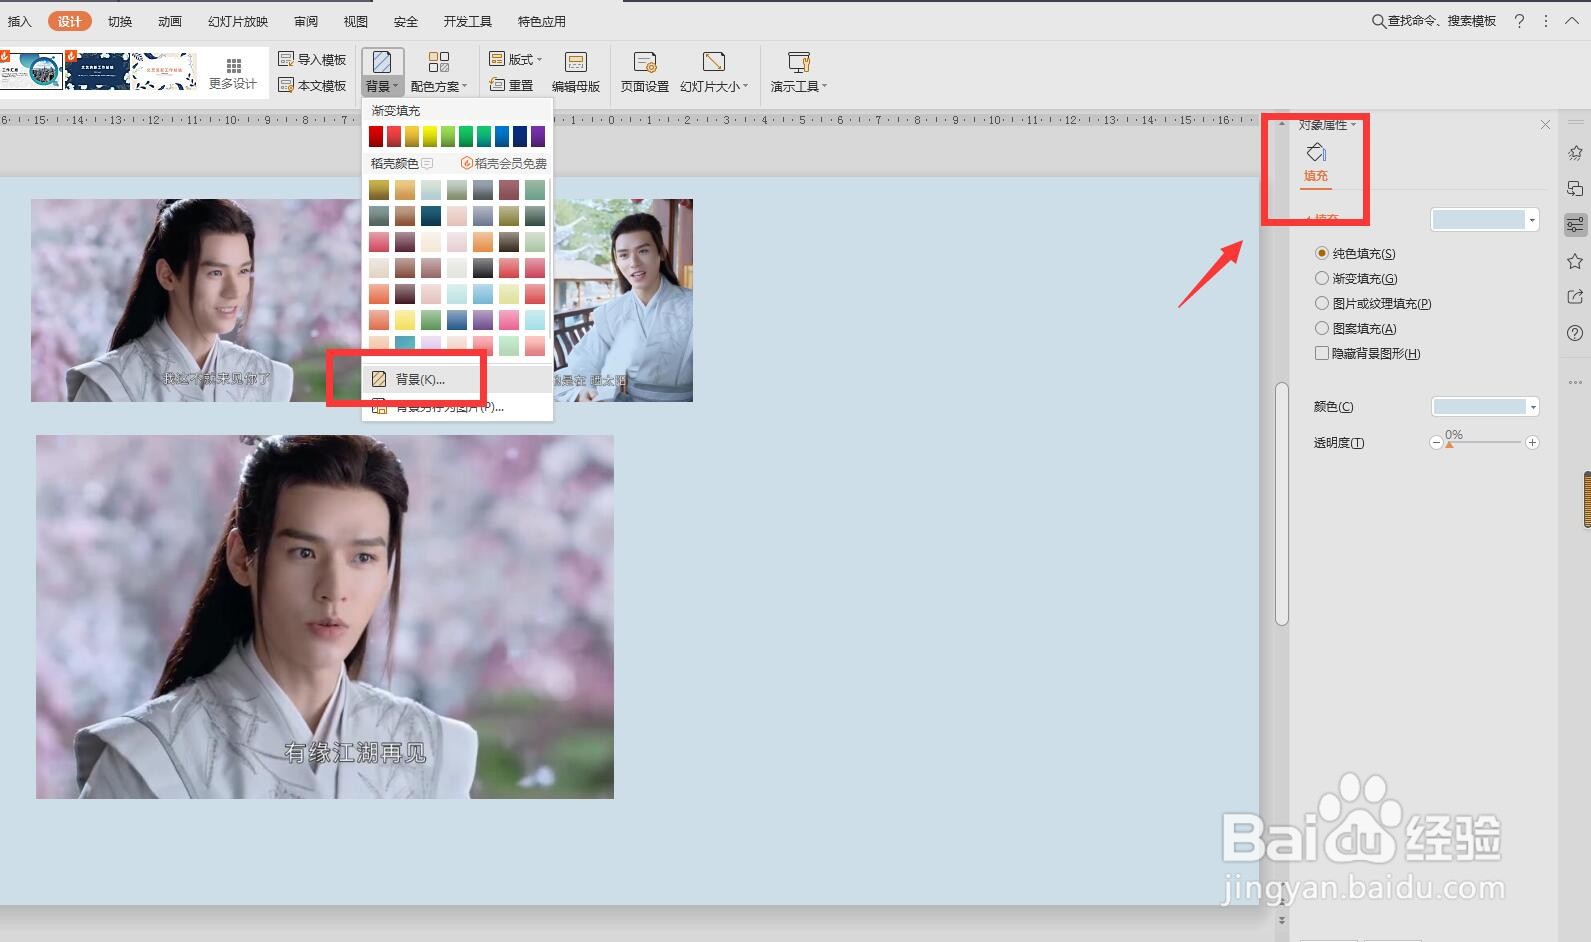Open 编辑母版 edit master
The image size is (1591, 942).
[576, 72]
